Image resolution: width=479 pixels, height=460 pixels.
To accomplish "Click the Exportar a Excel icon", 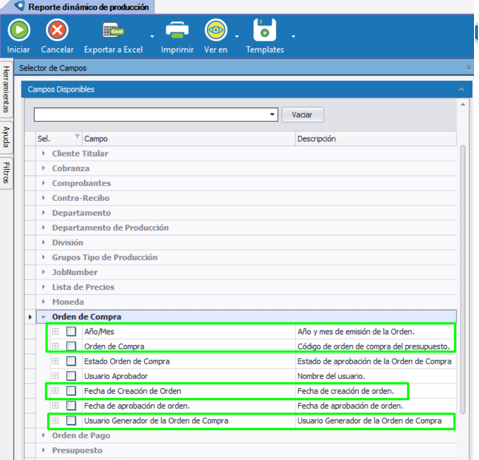I will pos(113,30).
